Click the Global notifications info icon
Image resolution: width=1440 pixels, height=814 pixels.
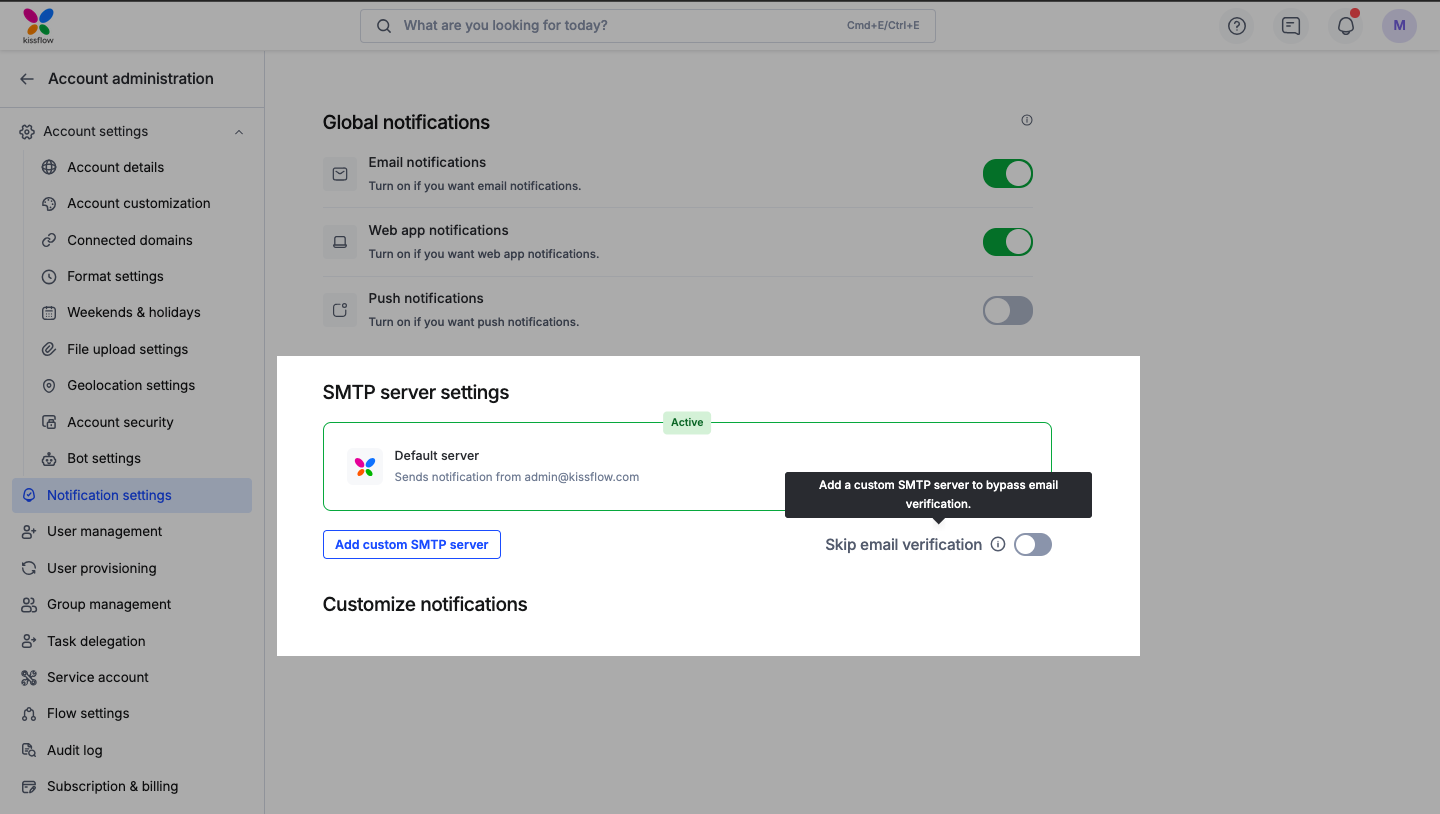(1026, 120)
